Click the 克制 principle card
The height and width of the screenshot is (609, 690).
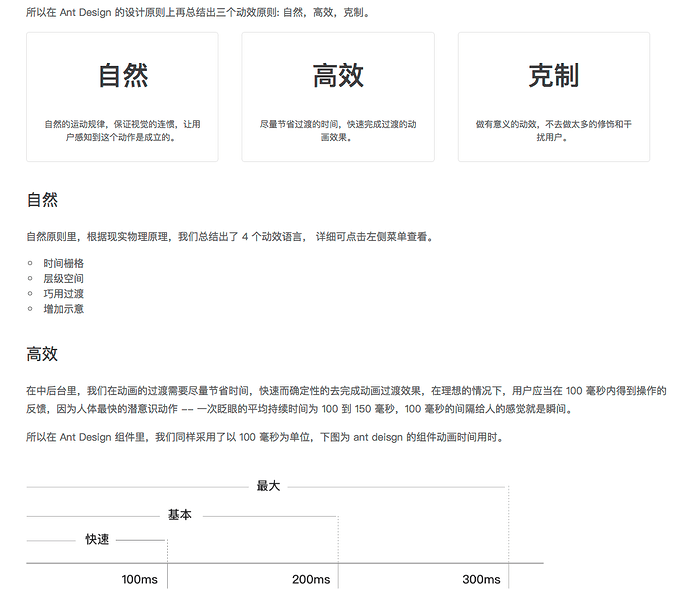click(x=554, y=97)
